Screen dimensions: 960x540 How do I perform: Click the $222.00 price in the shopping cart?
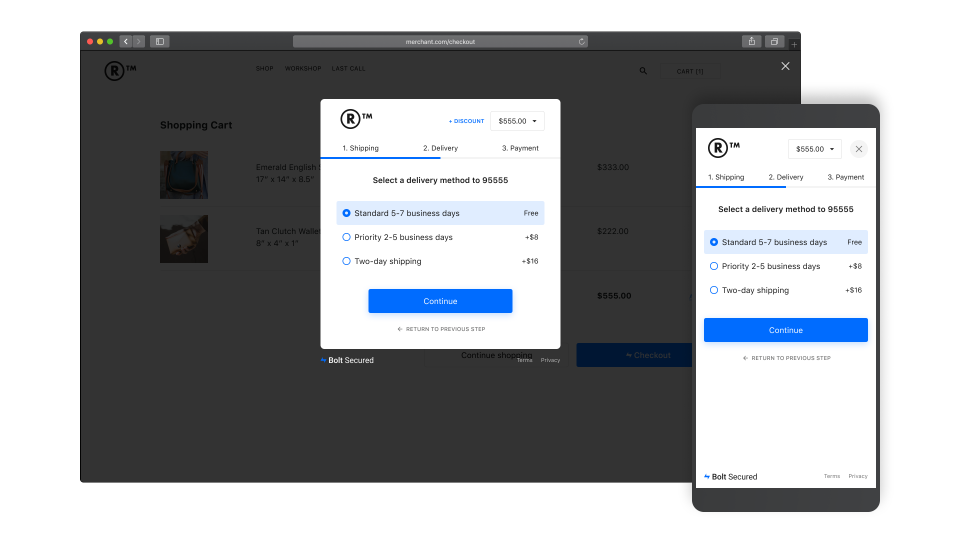click(x=613, y=231)
